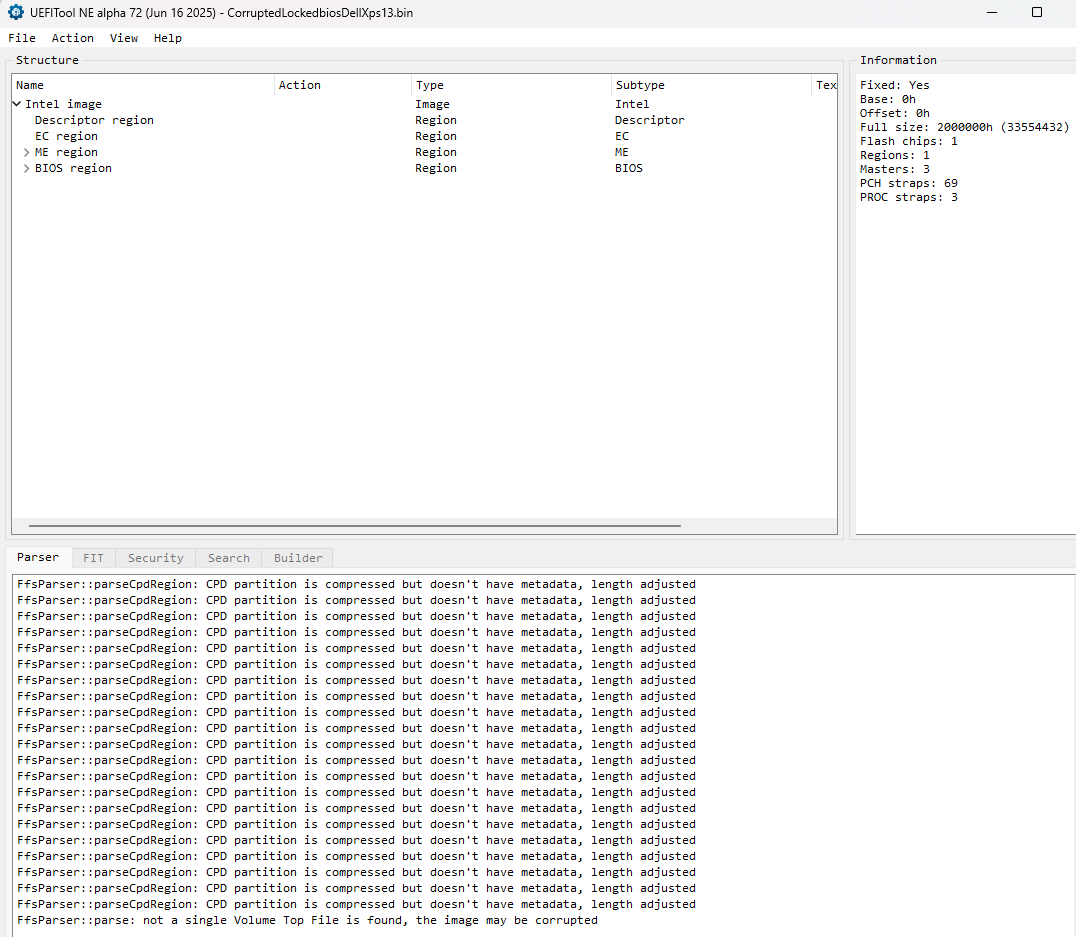Click 'Full size: 2000000h' in Information panel
Image resolution: width=1076 pixels, height=937 pixels.
click(x=964, y=128)
